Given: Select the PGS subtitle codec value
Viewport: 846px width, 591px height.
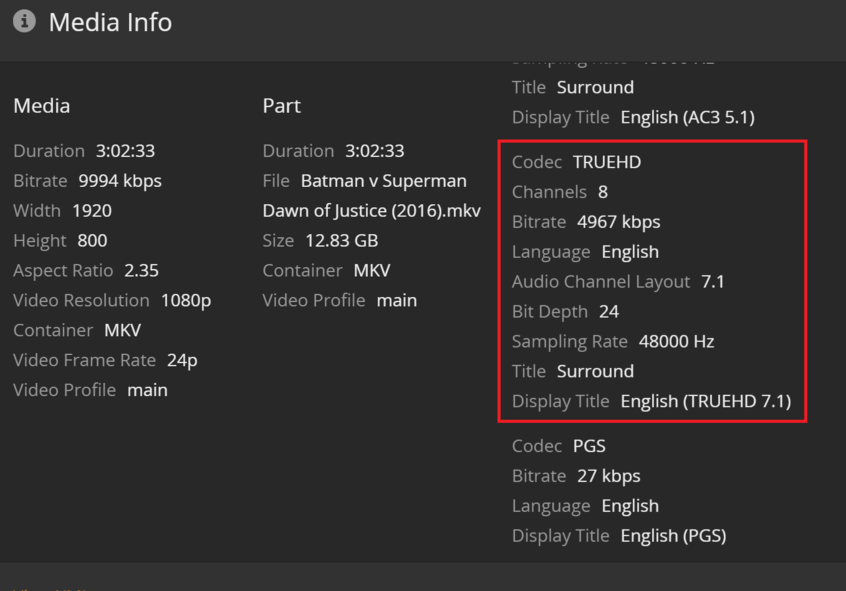Looking at the screenshot, I should click(589, 446).
